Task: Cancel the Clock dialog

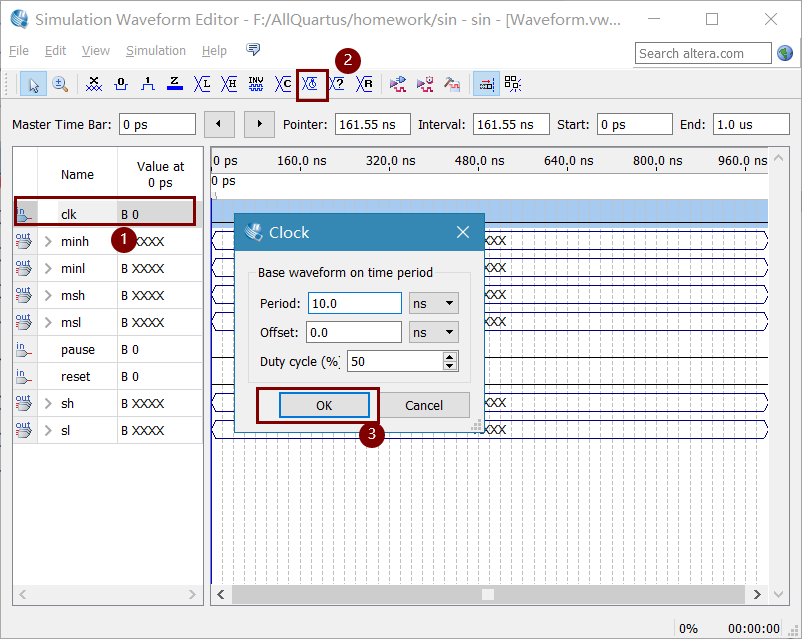Action: click(424, 405)
